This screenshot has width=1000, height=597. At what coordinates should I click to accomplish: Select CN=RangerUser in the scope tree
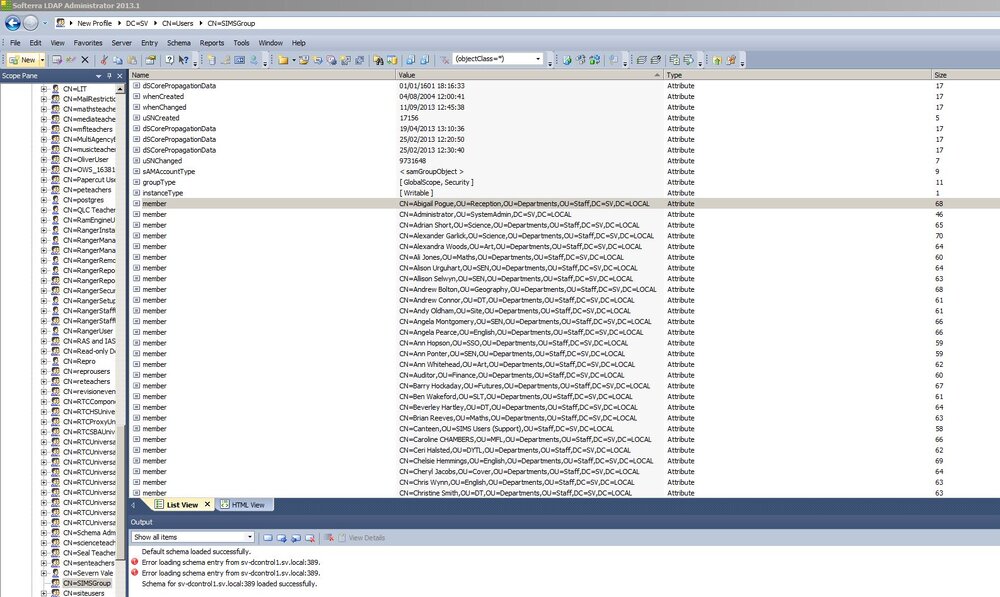point(88,331)
